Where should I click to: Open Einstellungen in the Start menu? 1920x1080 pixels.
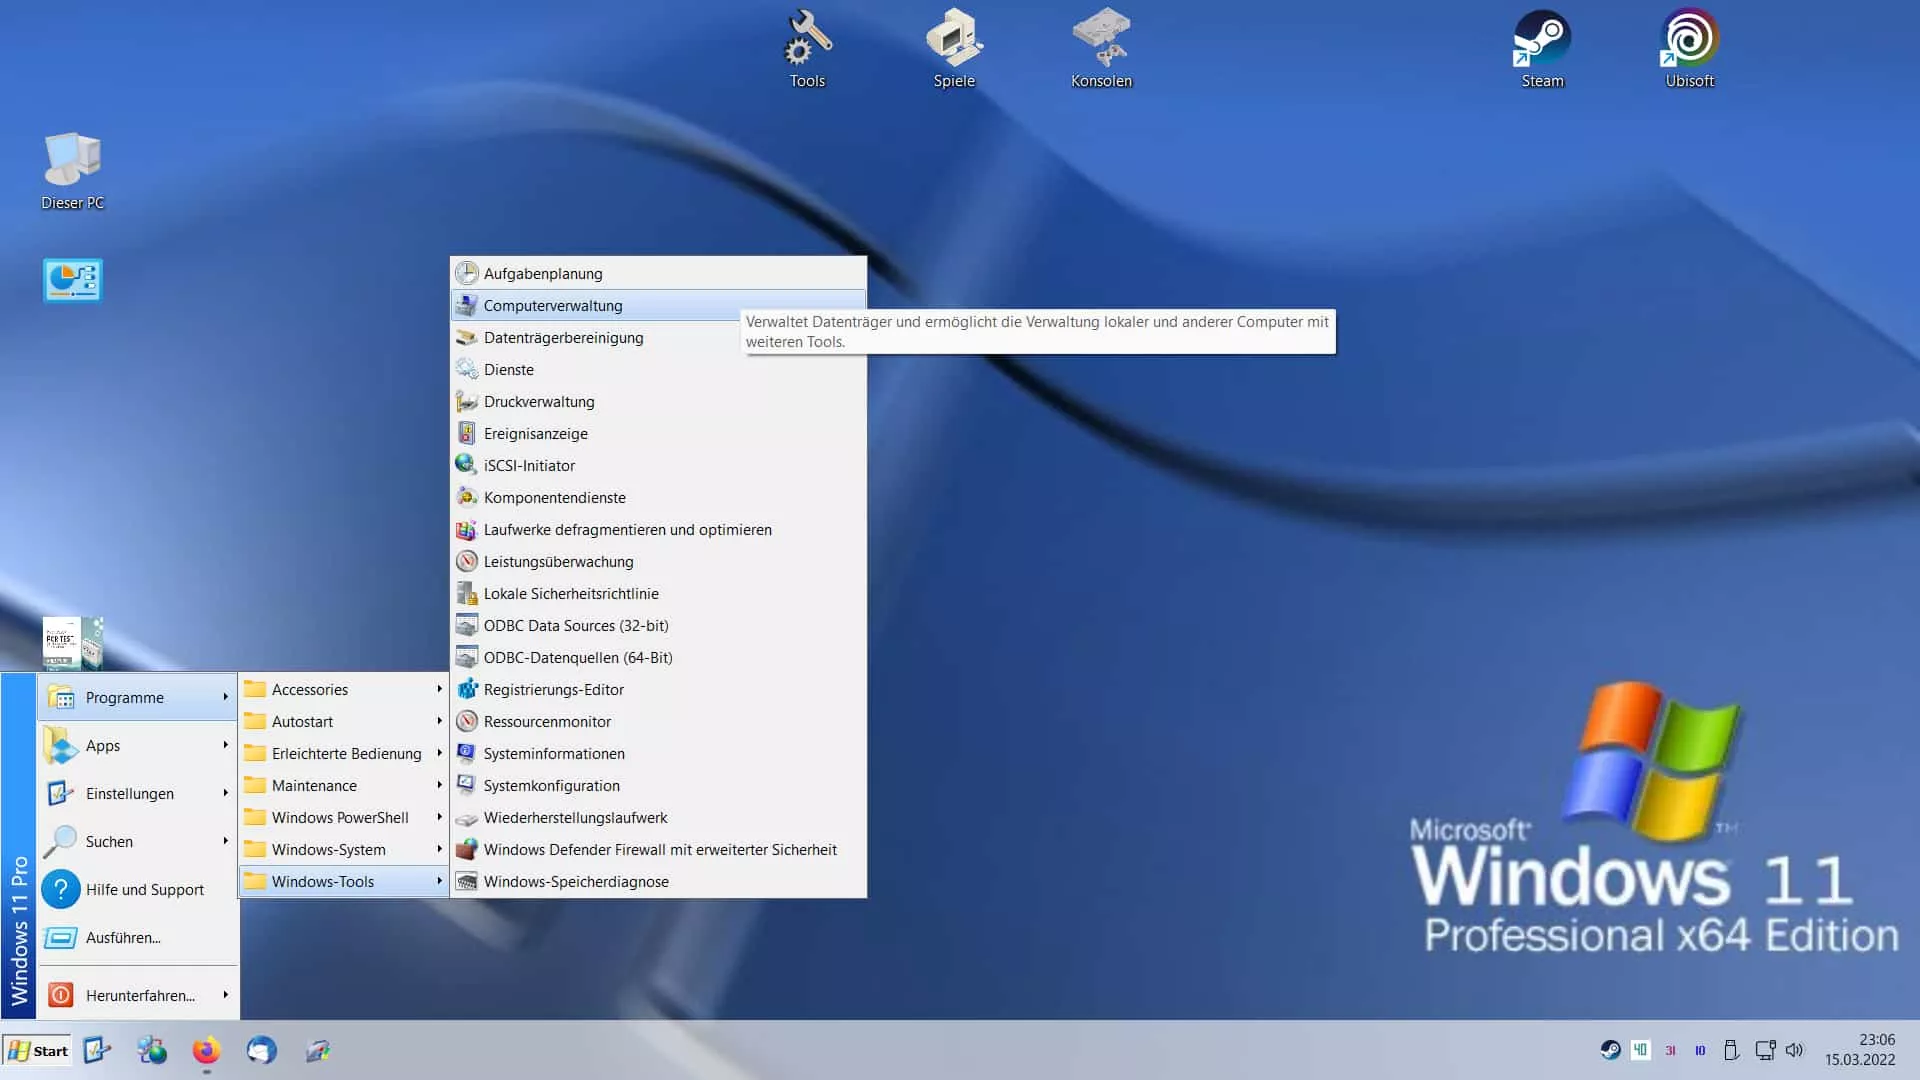(137, 793)
